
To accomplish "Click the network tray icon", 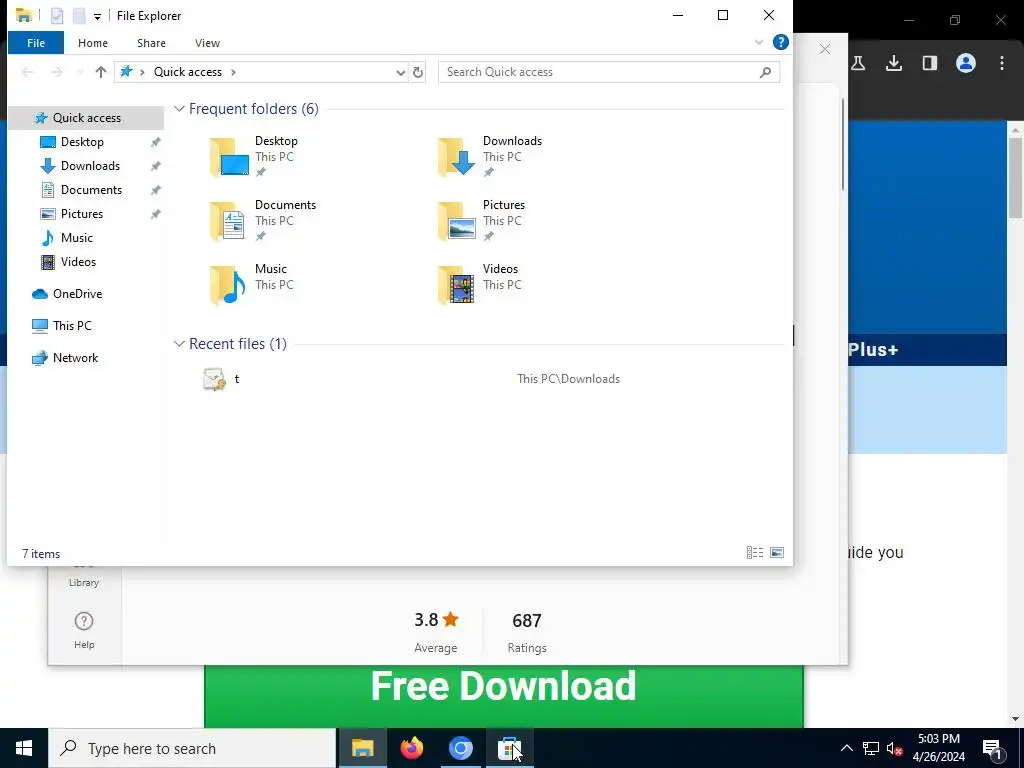I will click(x=871, y=748).
